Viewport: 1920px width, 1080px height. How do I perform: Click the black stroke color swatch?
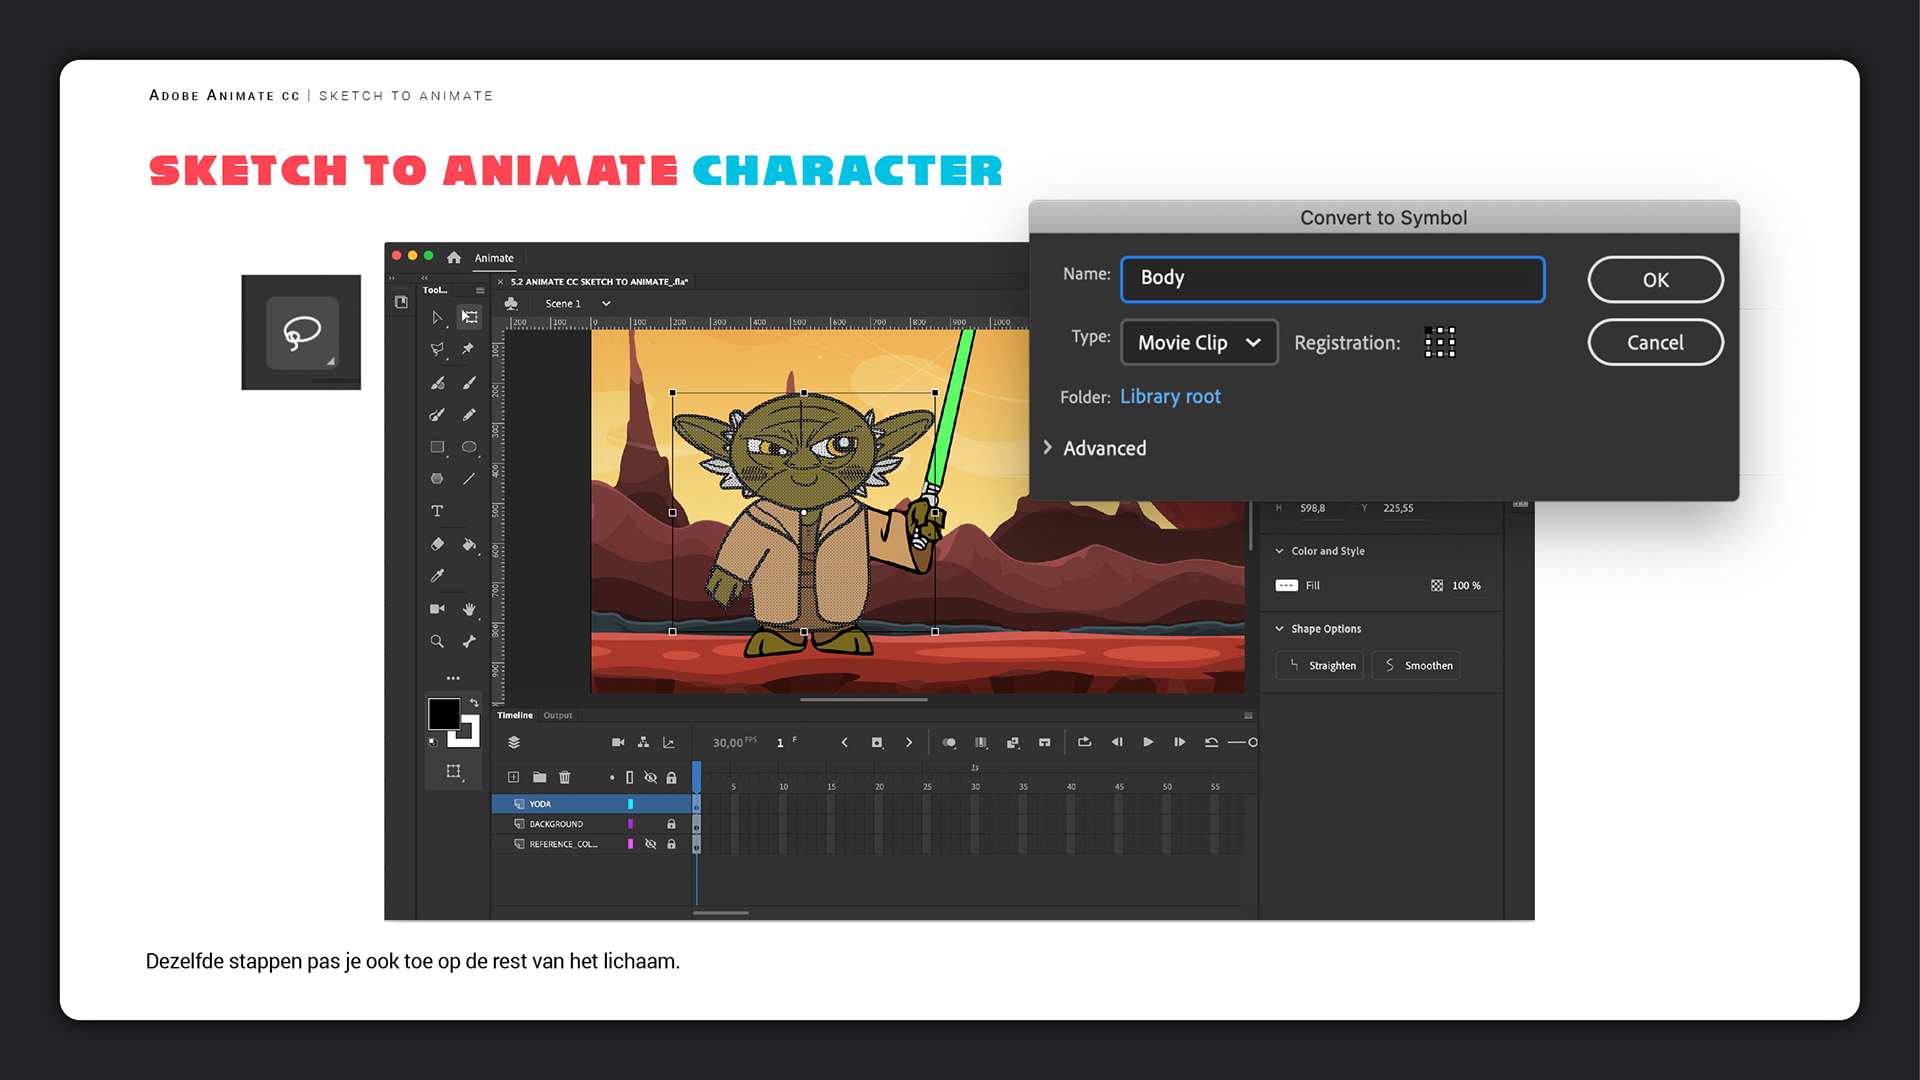[x=444, y=713]
